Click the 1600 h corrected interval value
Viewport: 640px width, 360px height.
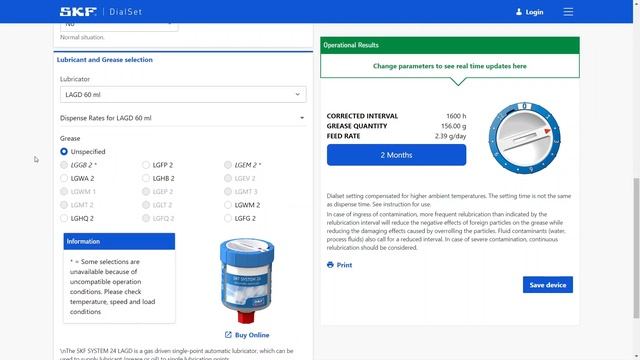[456, 116]
